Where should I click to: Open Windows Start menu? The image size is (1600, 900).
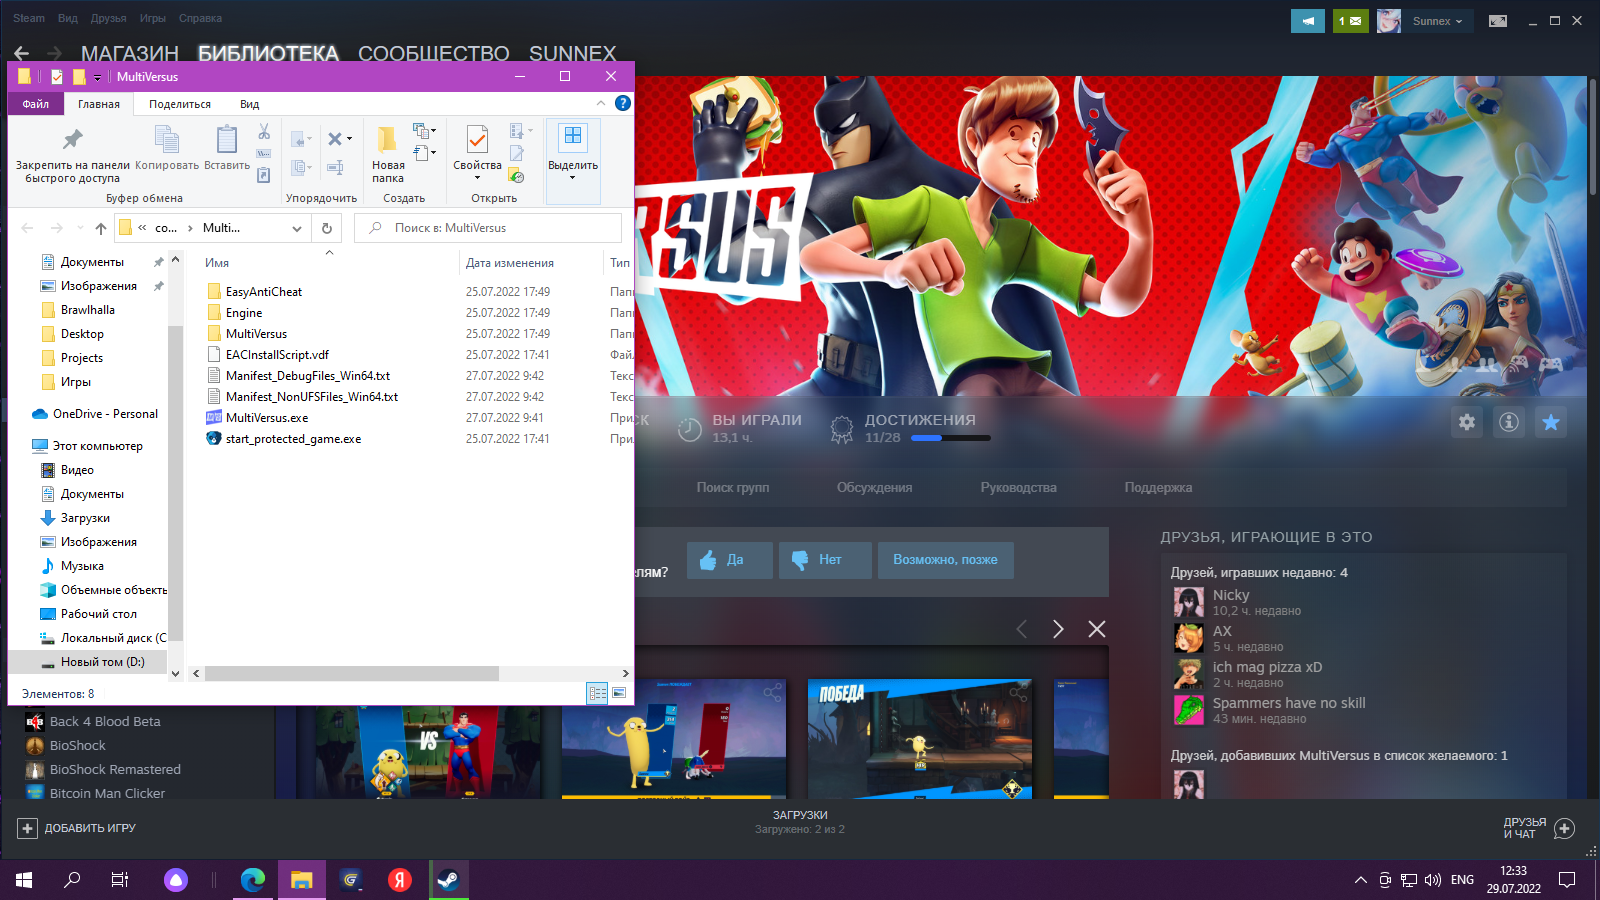point(24,880)
